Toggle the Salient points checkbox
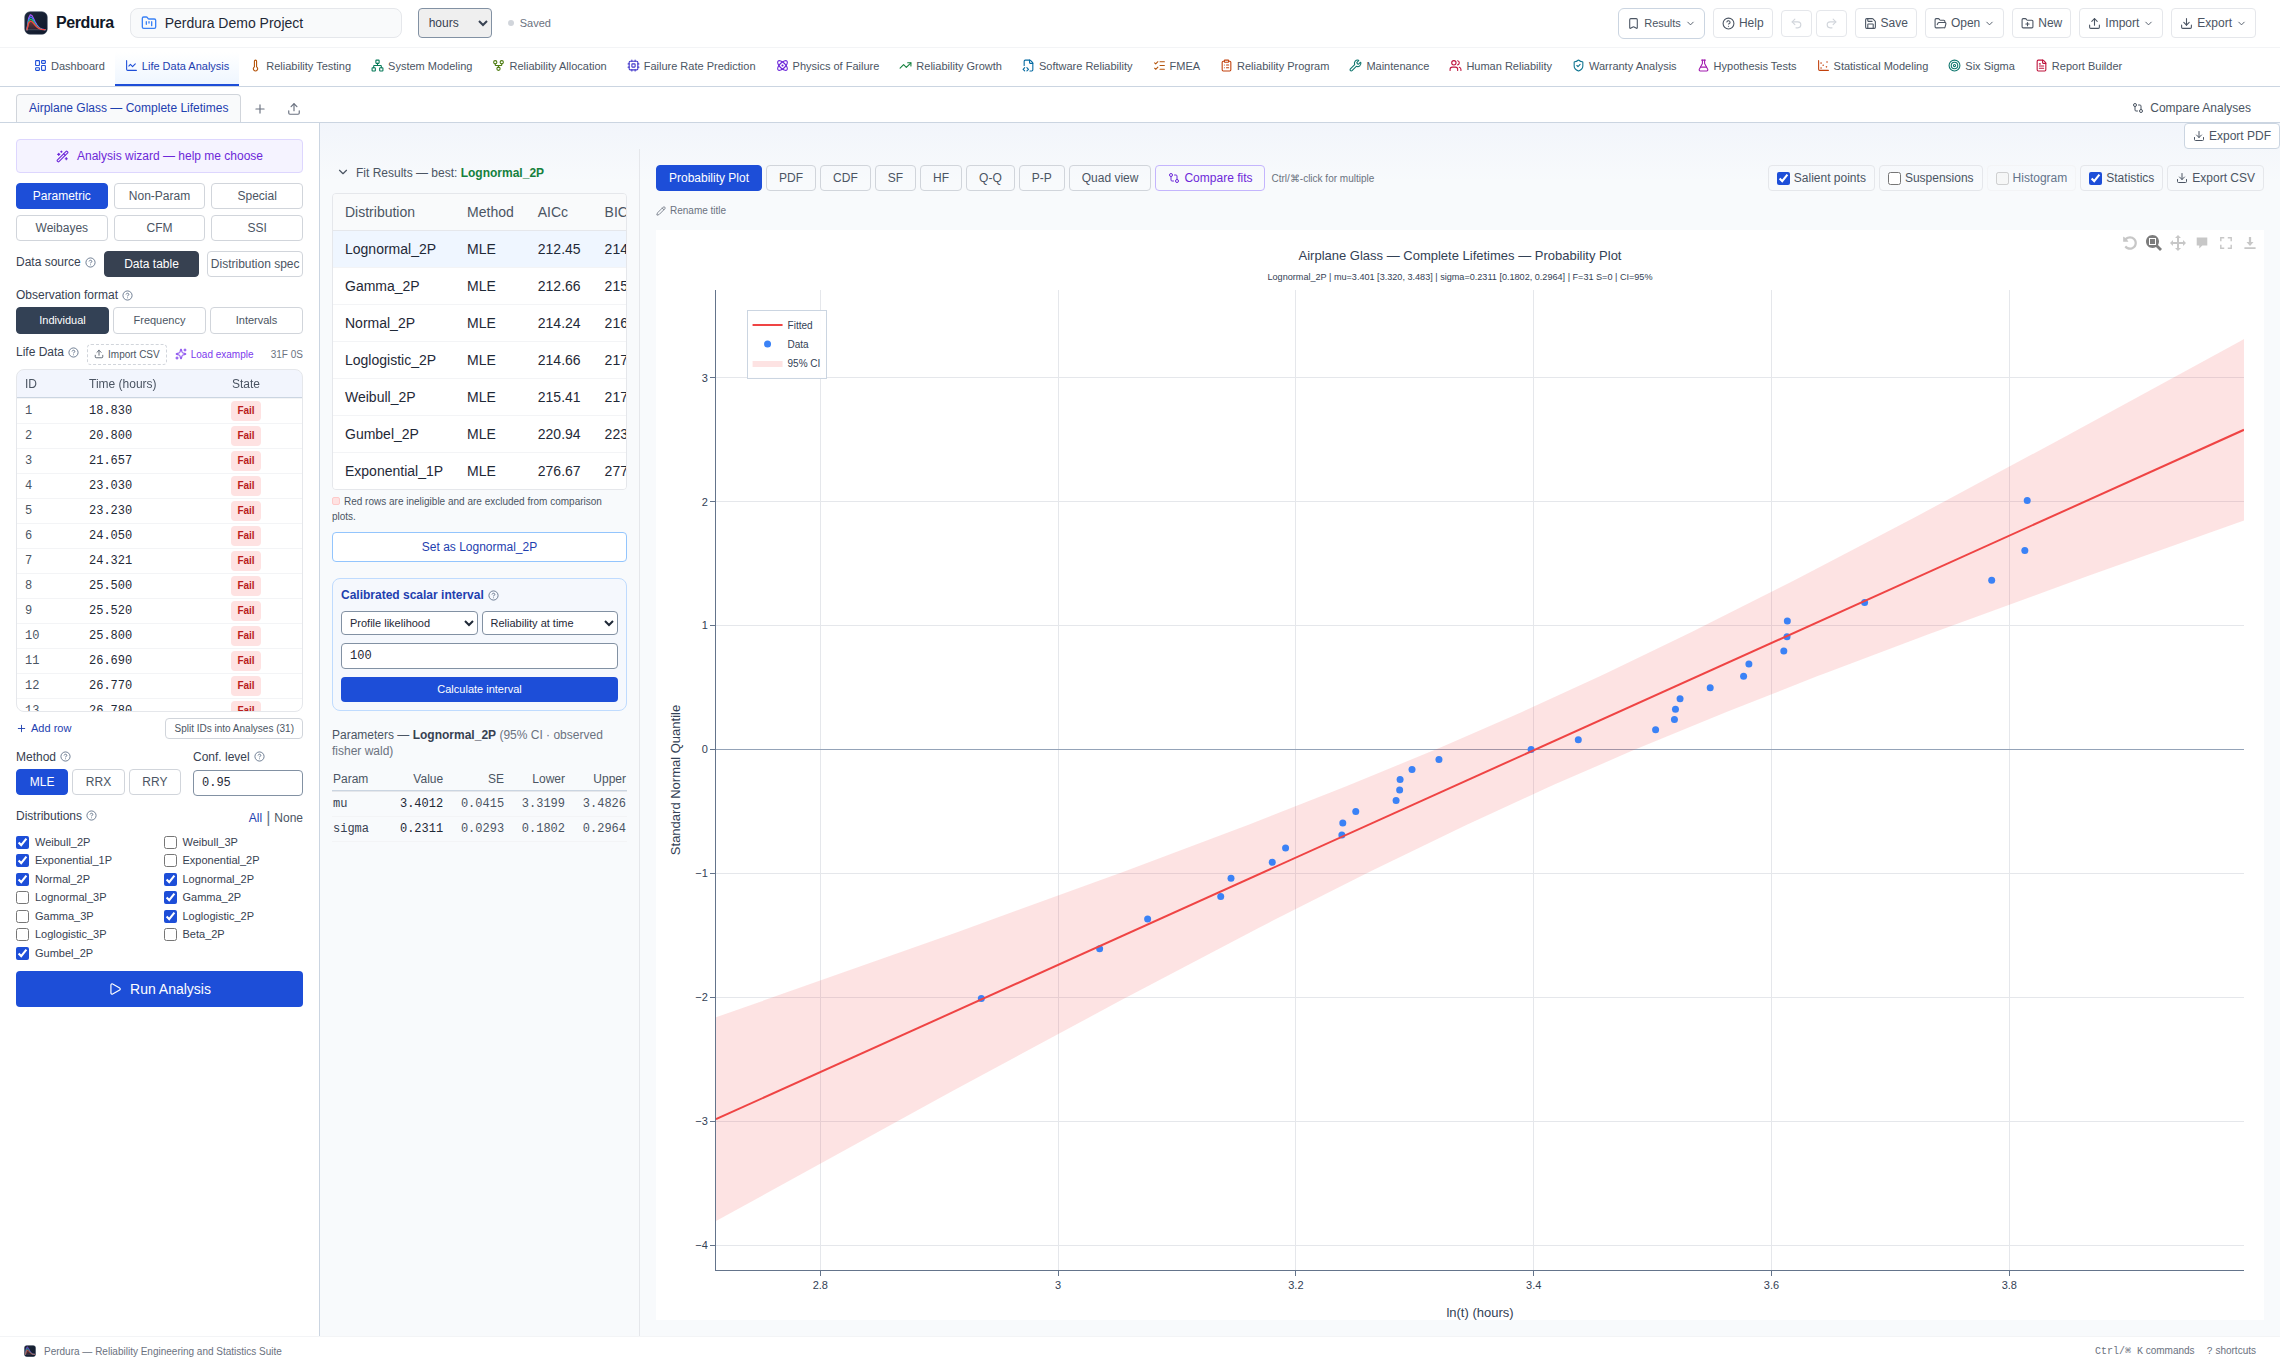 click(x=1783, y=178)
